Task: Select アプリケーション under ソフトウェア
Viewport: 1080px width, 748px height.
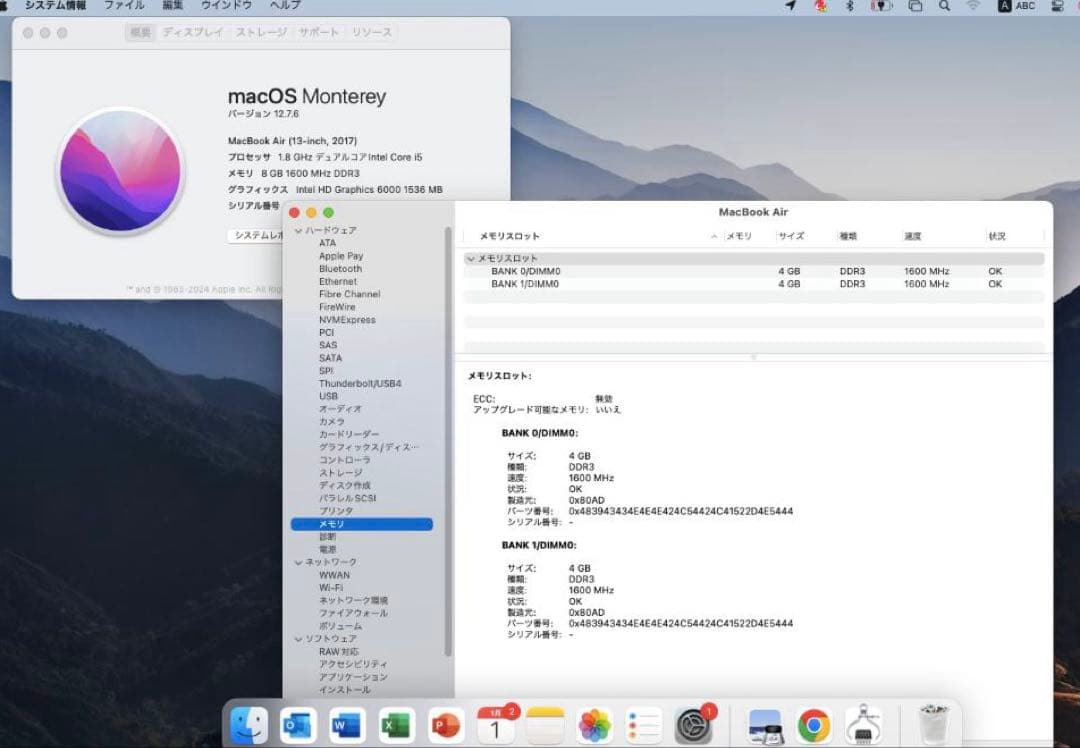Action: coord(353,678)
